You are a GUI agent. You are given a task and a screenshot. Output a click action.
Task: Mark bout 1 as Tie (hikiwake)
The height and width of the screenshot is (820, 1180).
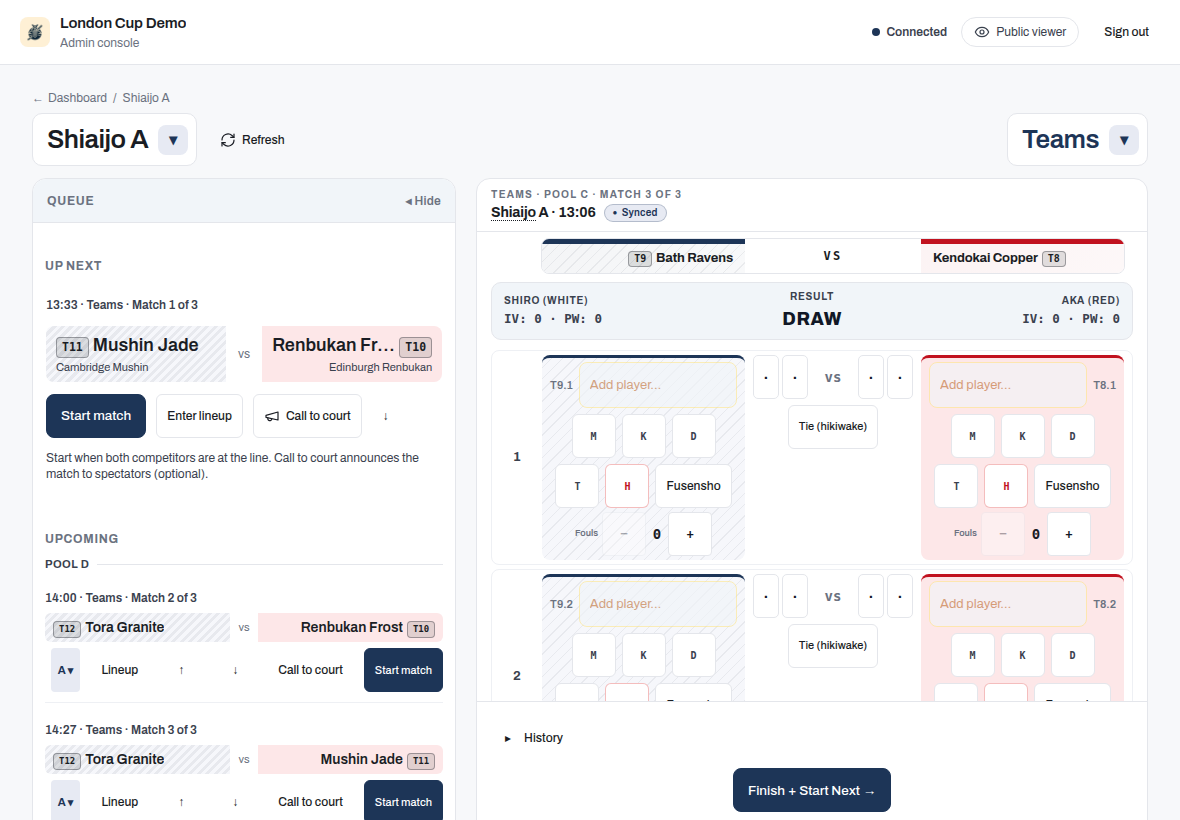click(x=832, y=427)
